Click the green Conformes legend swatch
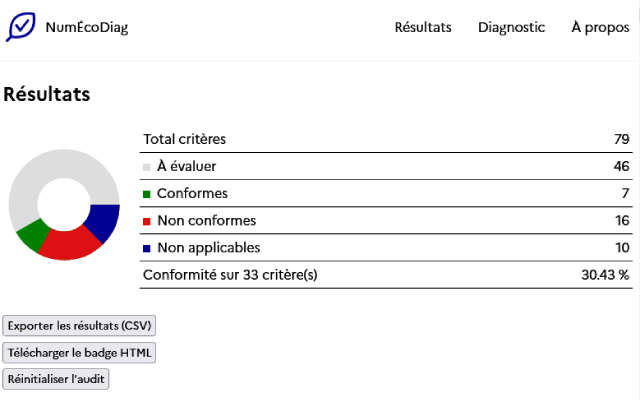This screenshot has height=400, width=640. coord(147,194)
